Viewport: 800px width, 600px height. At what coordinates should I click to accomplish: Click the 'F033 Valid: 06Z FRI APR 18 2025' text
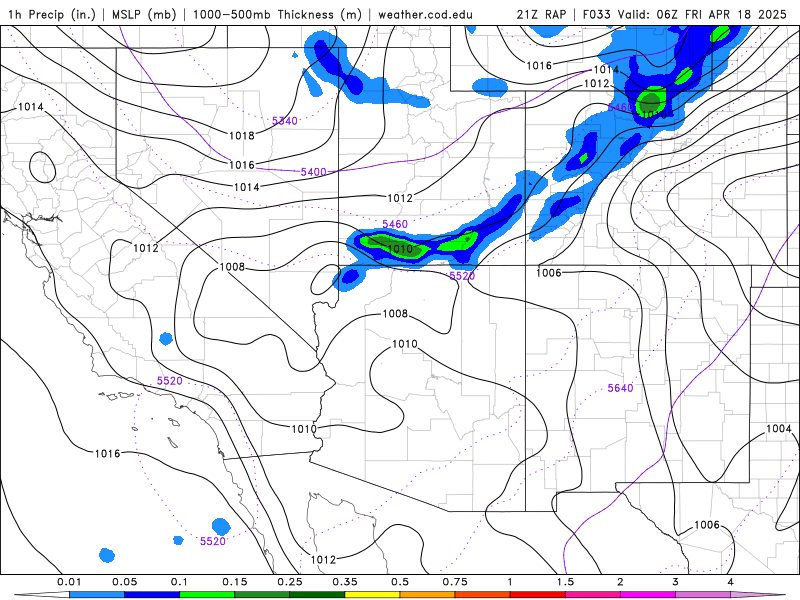click(685, 14)
